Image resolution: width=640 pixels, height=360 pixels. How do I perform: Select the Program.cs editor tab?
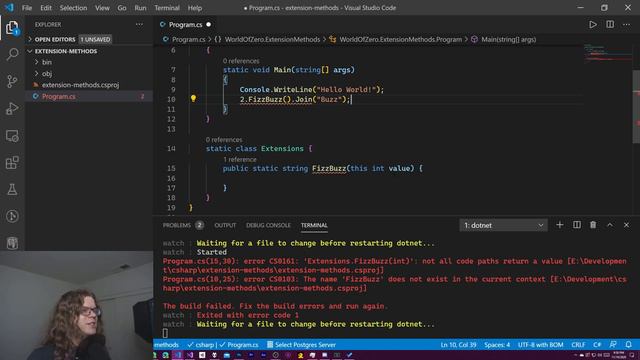coord(185,24)
